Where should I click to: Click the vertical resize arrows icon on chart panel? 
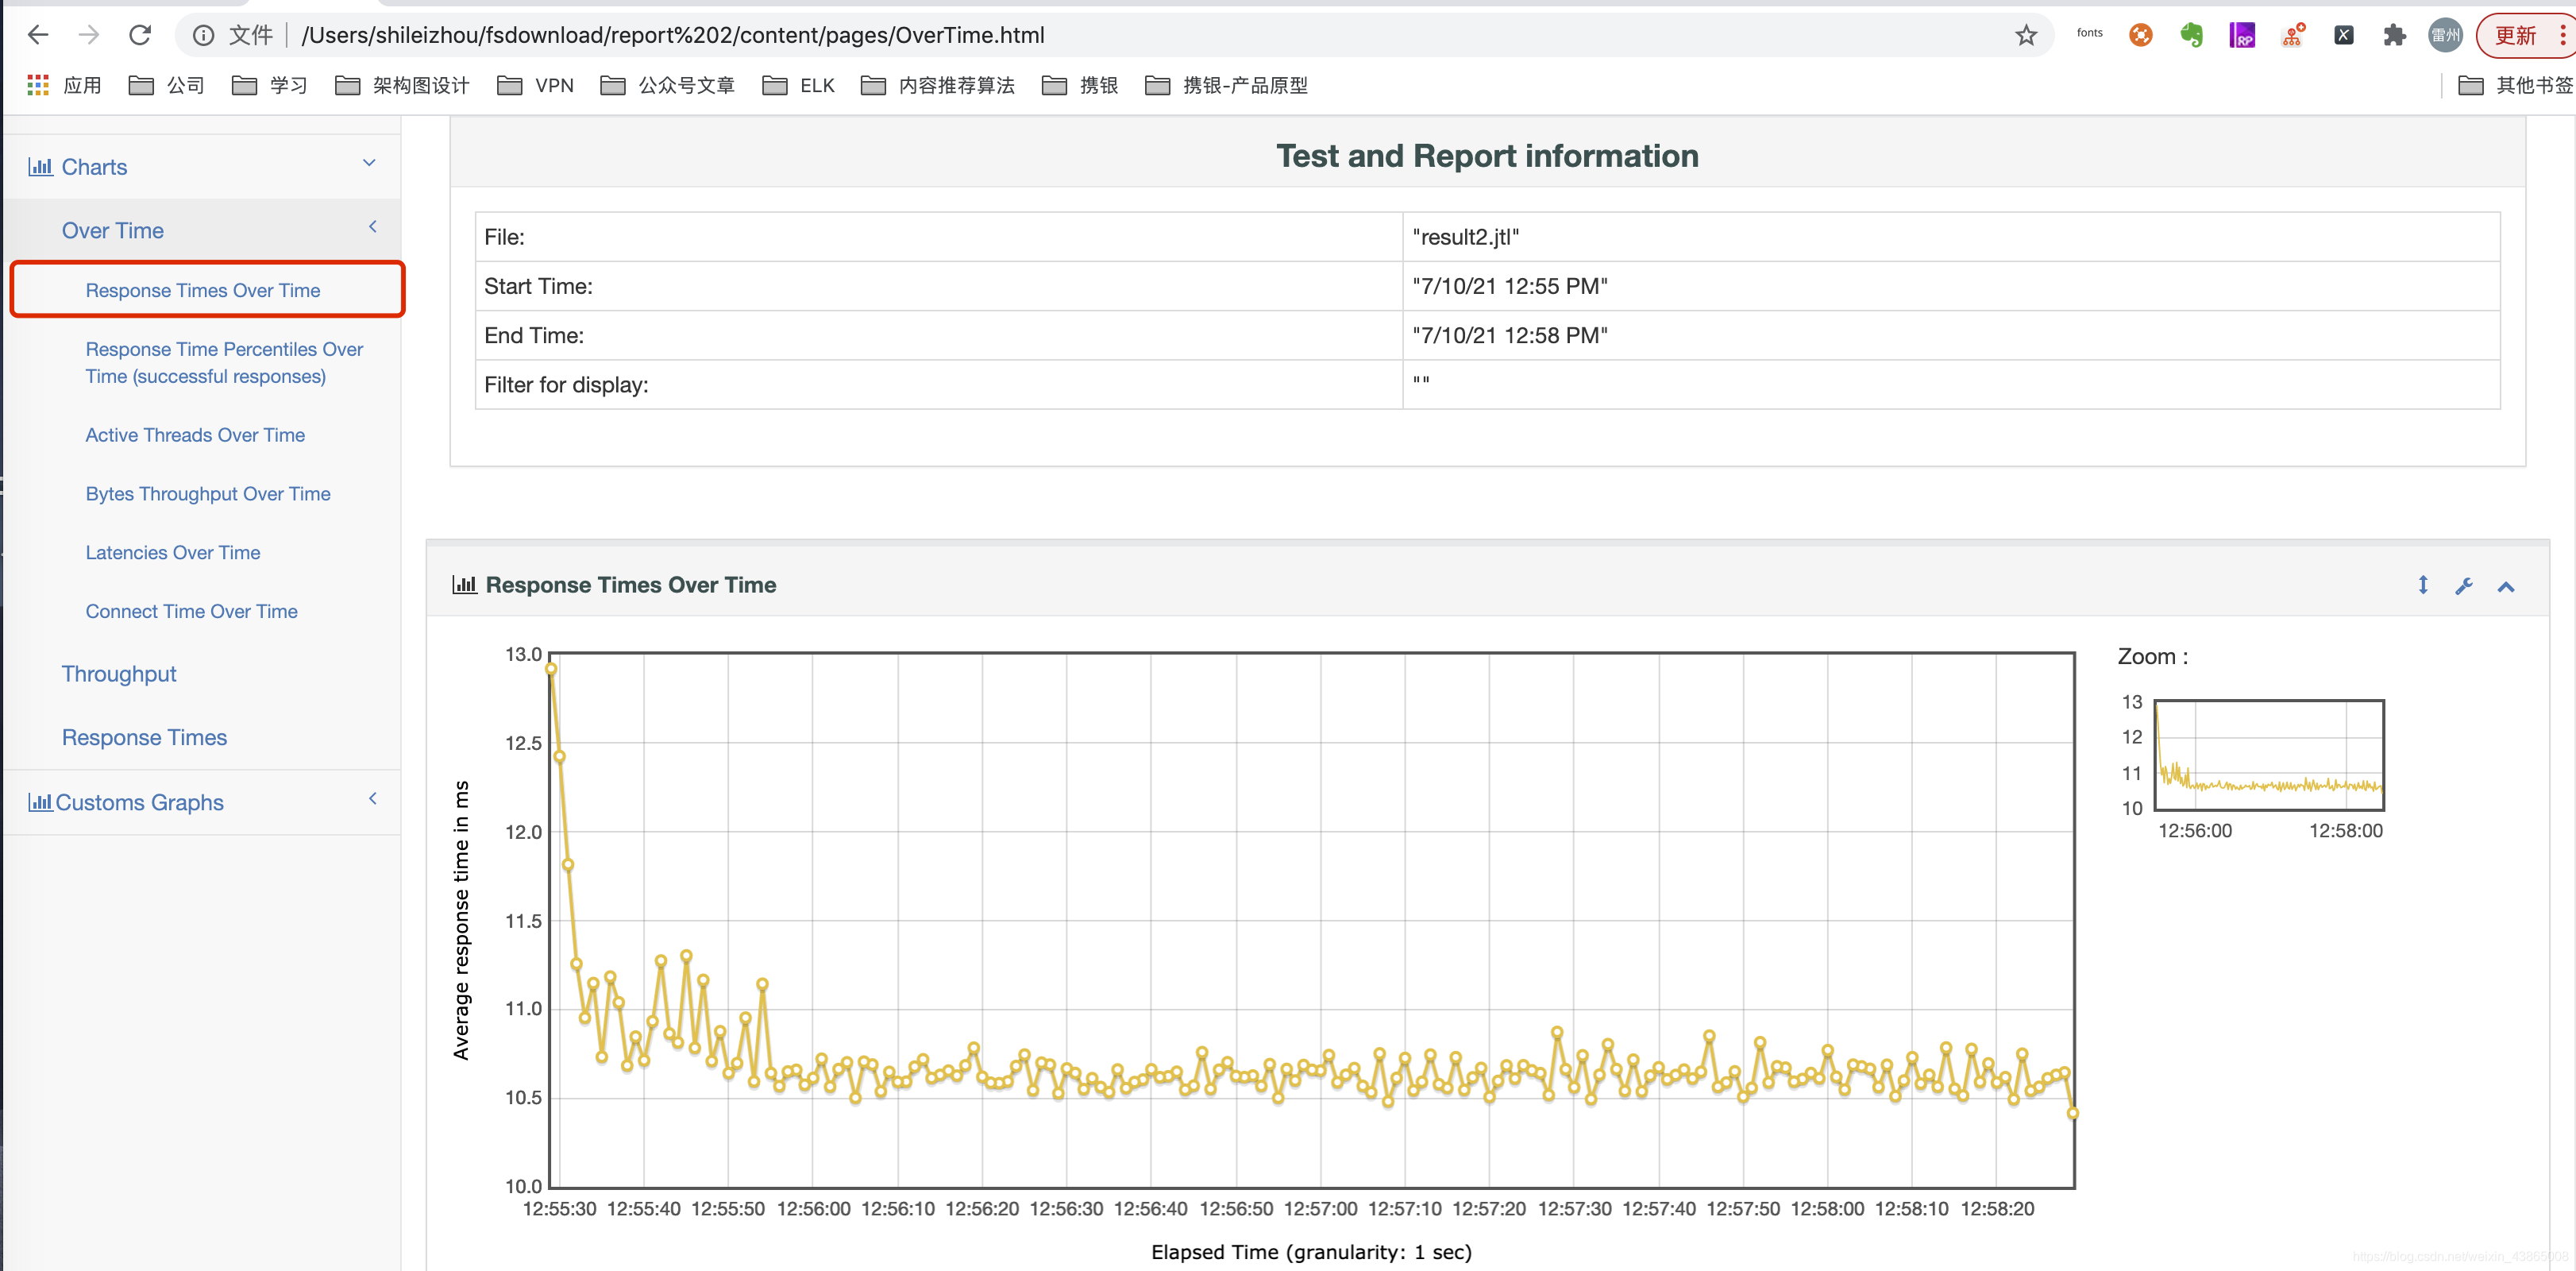click(2422, 585)
